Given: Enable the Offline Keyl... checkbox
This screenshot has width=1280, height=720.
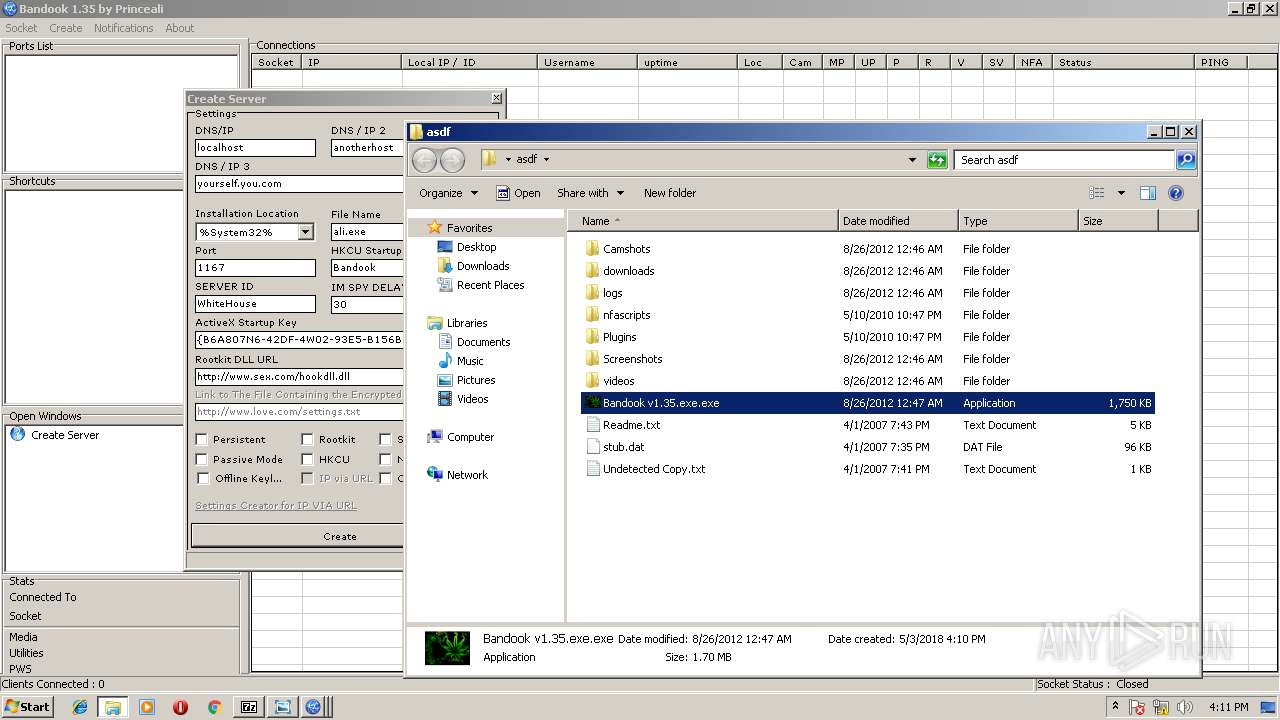Looking at the screenshot, I should tap(202, 478).
